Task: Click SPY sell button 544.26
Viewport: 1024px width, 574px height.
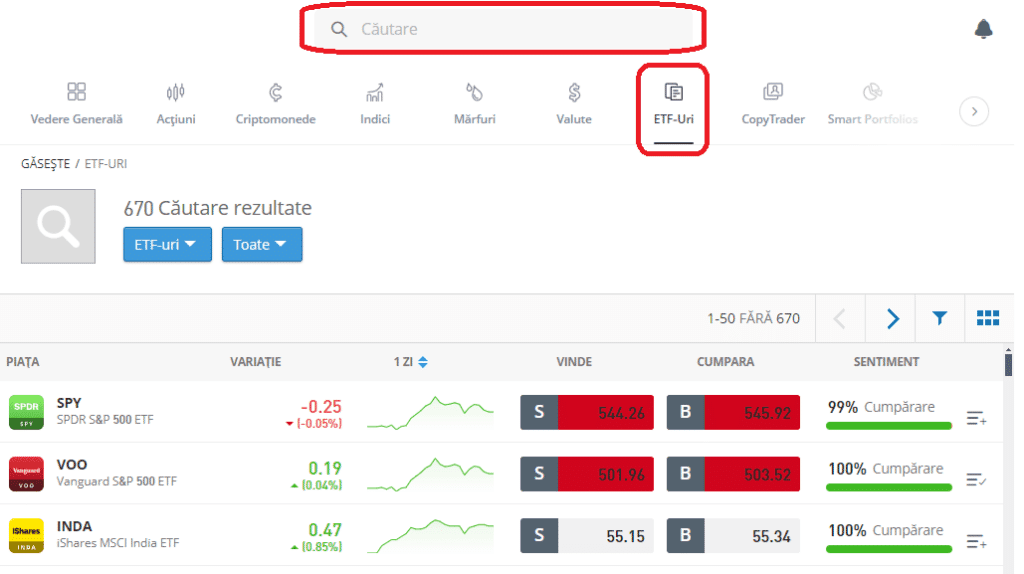Action: 586,412
